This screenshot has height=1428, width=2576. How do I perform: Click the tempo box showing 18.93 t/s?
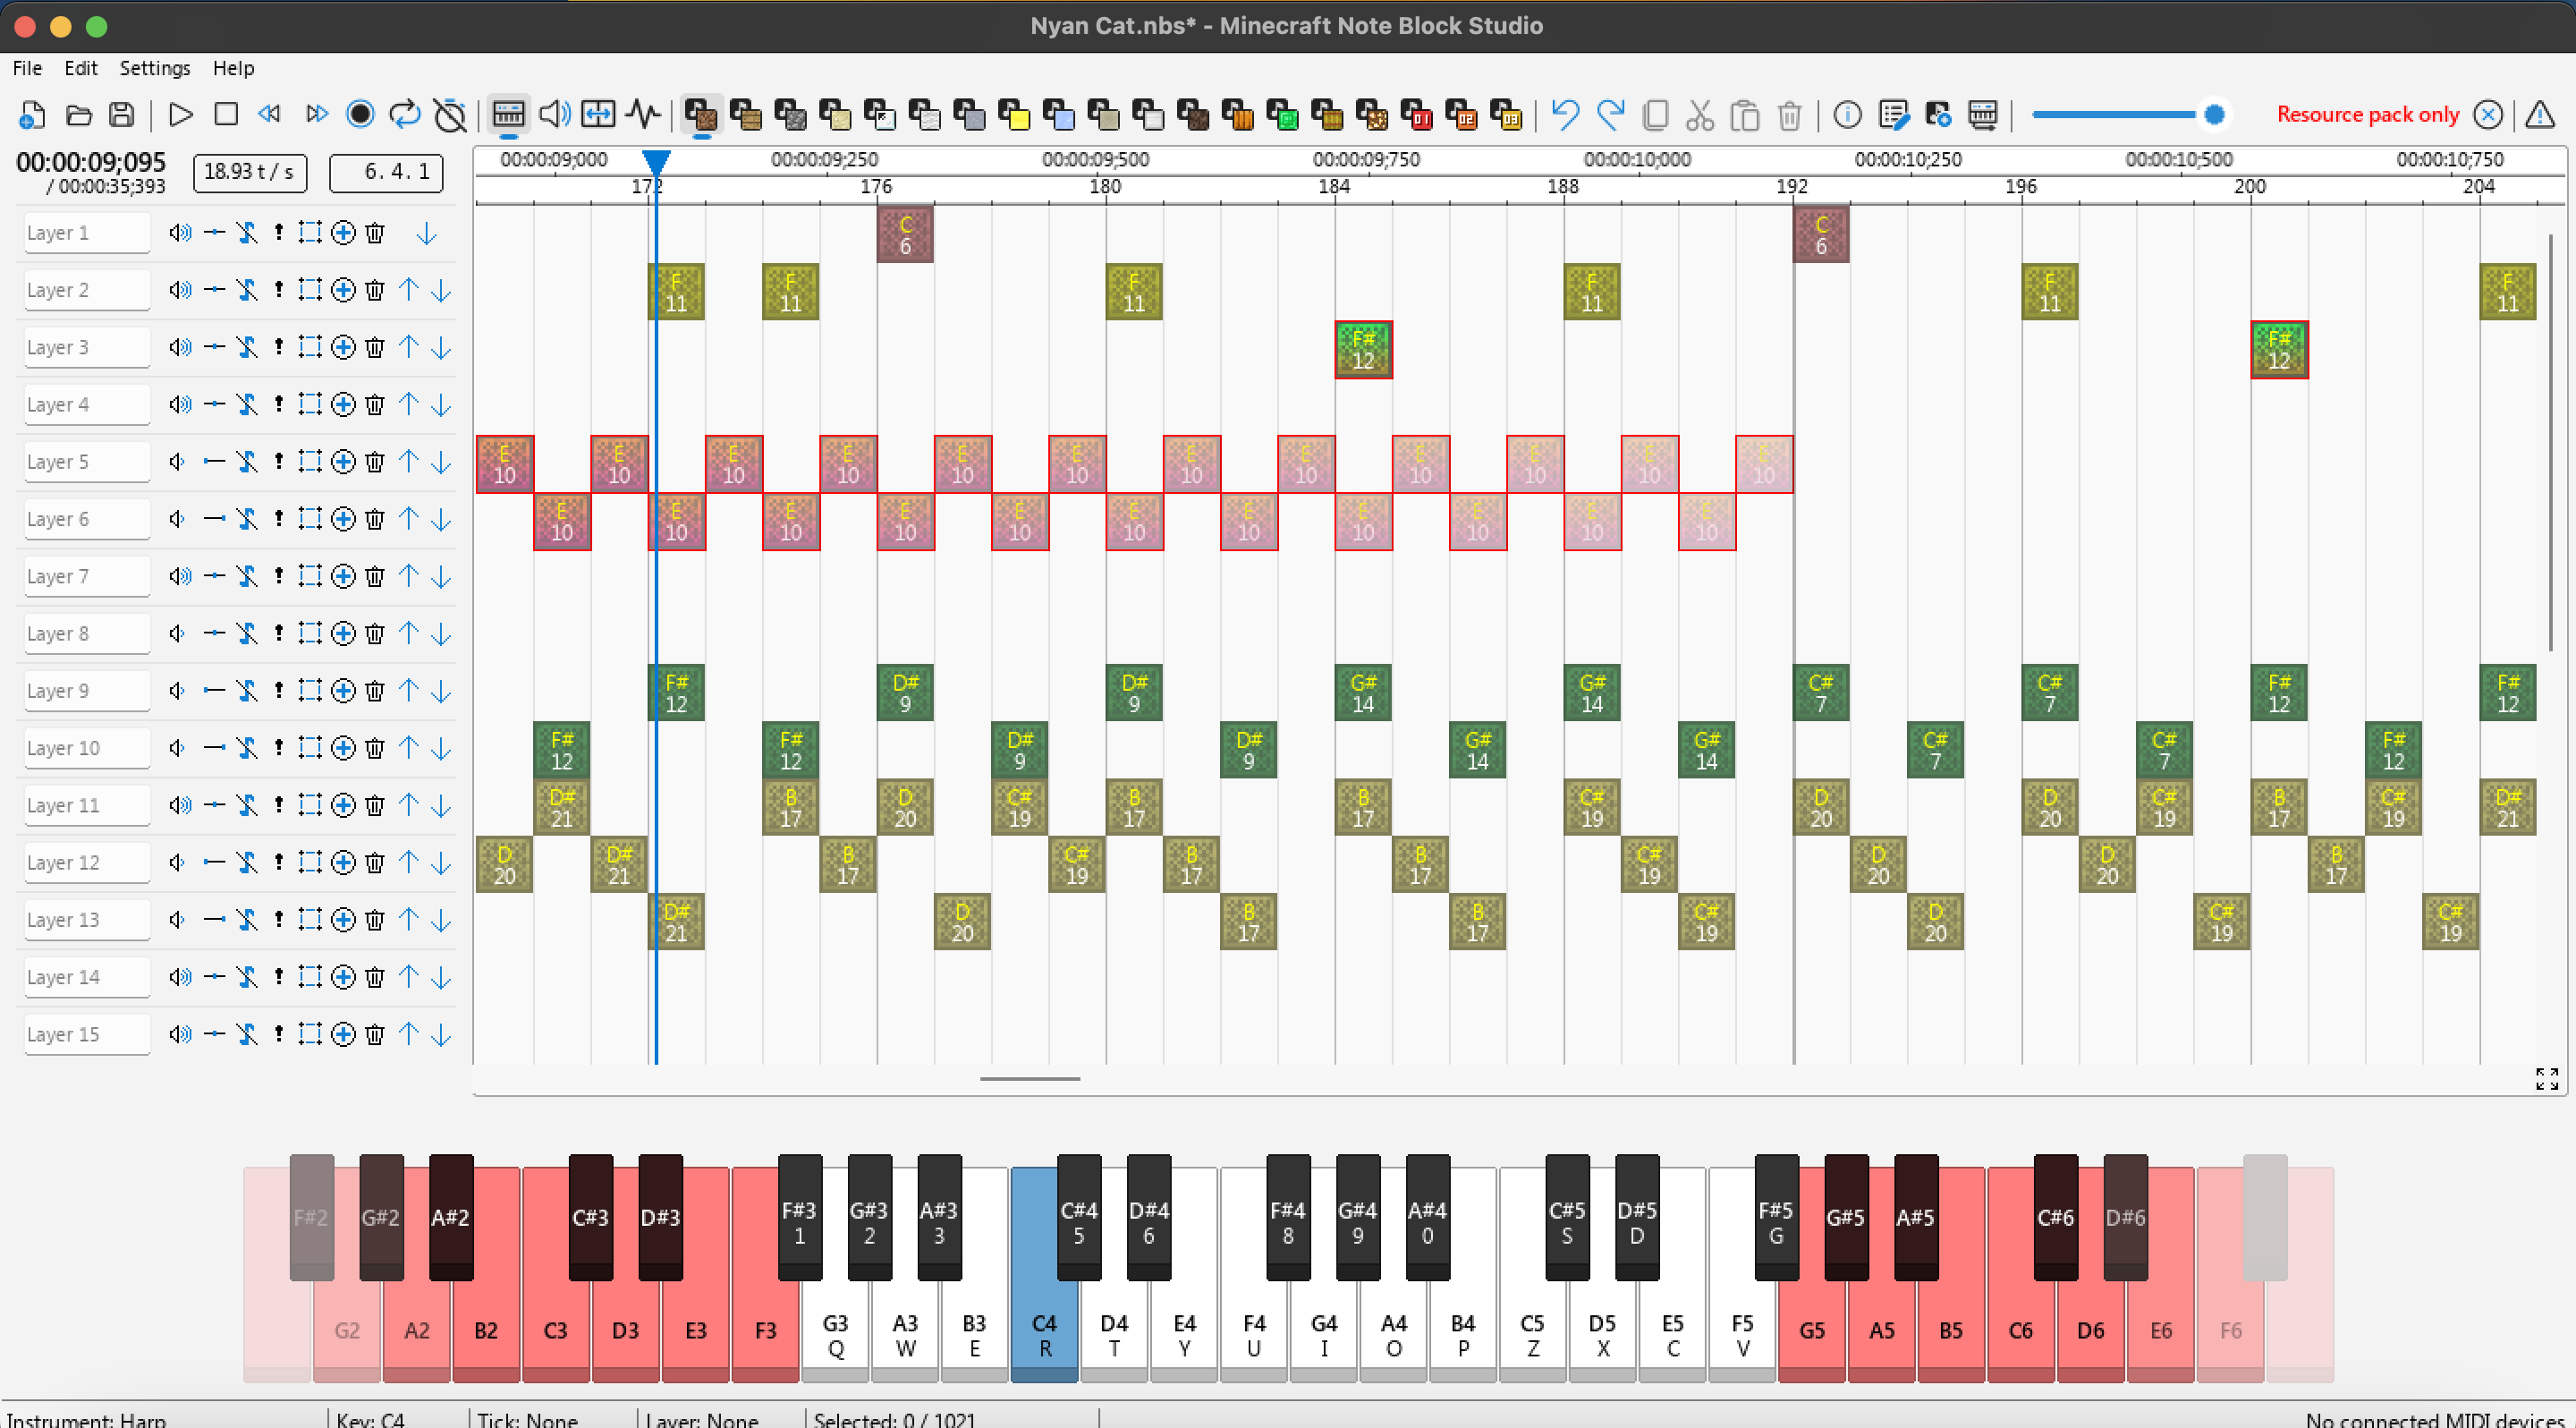click(x=249, y=172)
